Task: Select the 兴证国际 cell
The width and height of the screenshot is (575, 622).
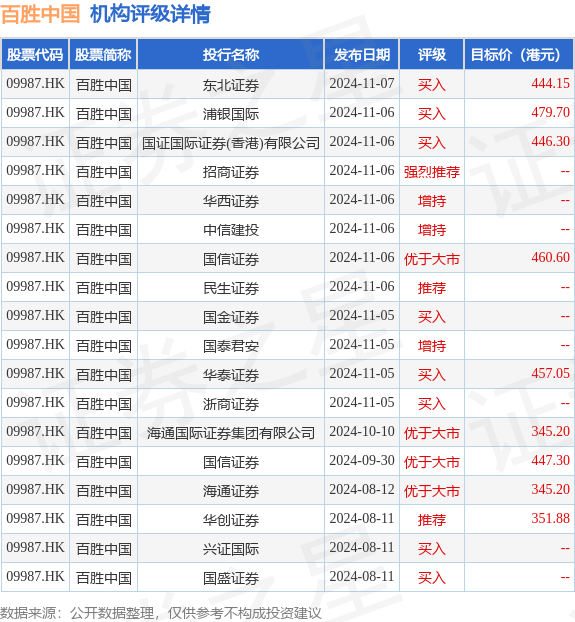Action: coord(231,548)
